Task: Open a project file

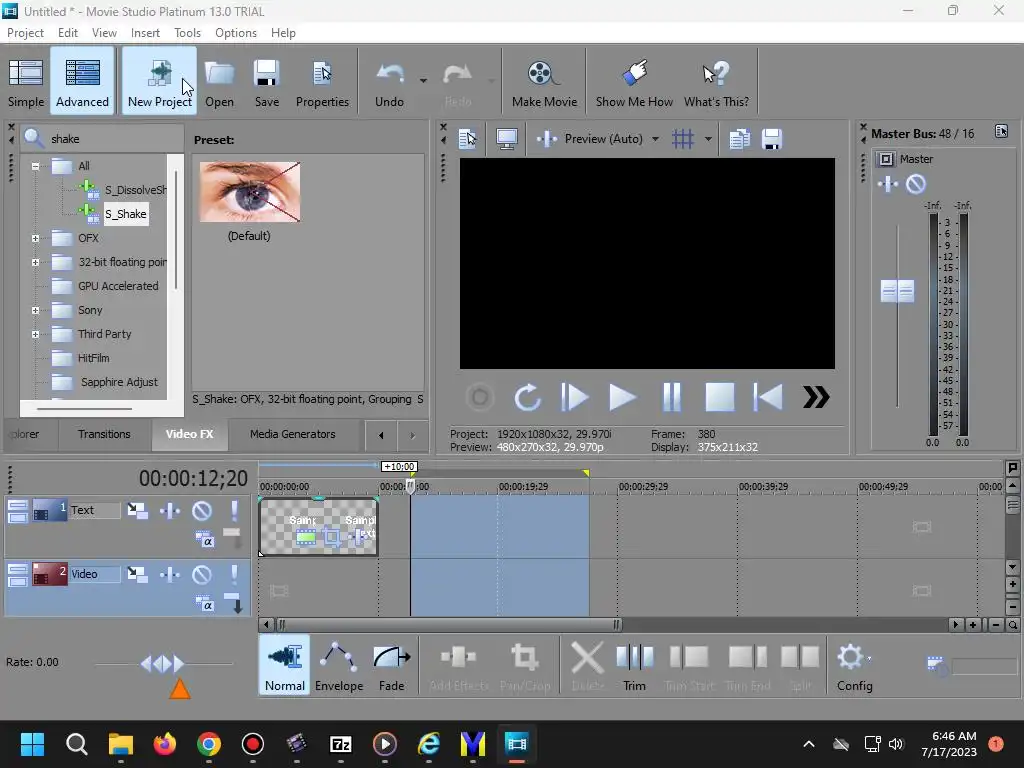Action: pos(219,81)
